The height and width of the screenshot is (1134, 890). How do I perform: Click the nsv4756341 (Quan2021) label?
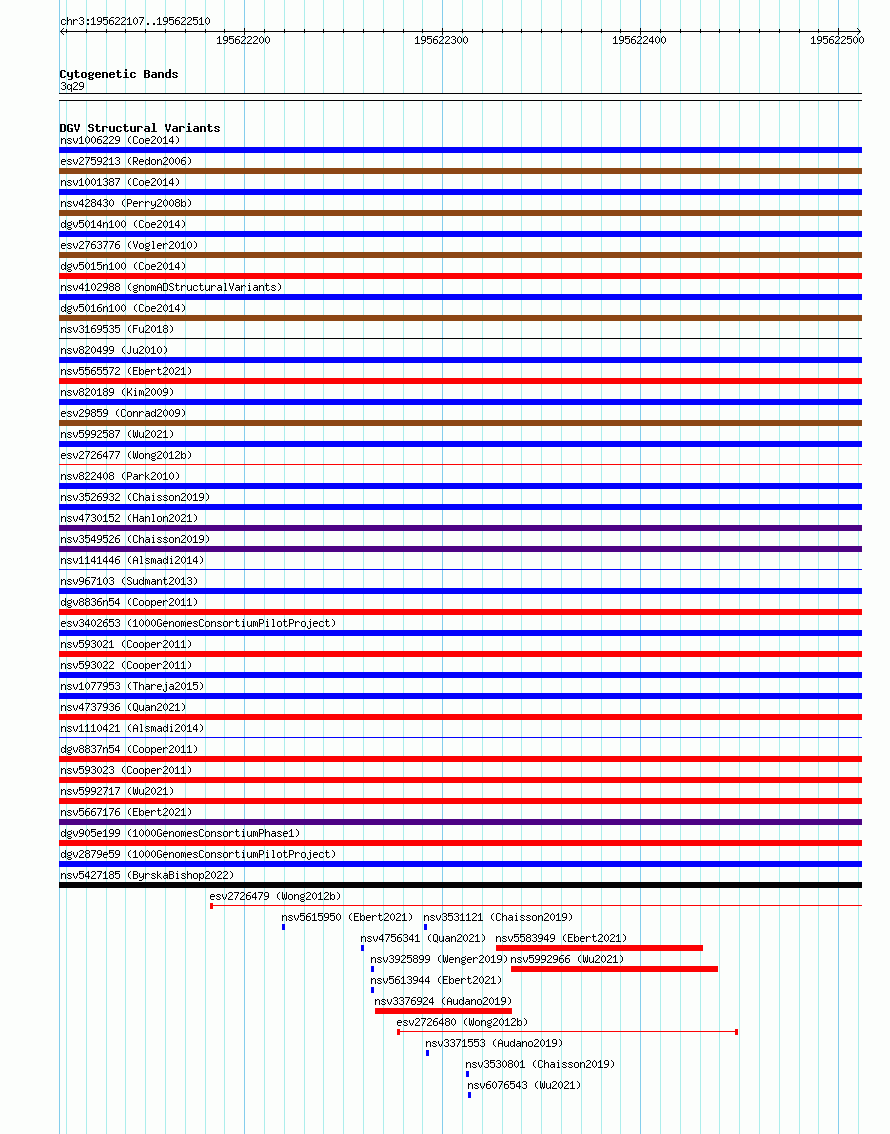coord(423,937)
